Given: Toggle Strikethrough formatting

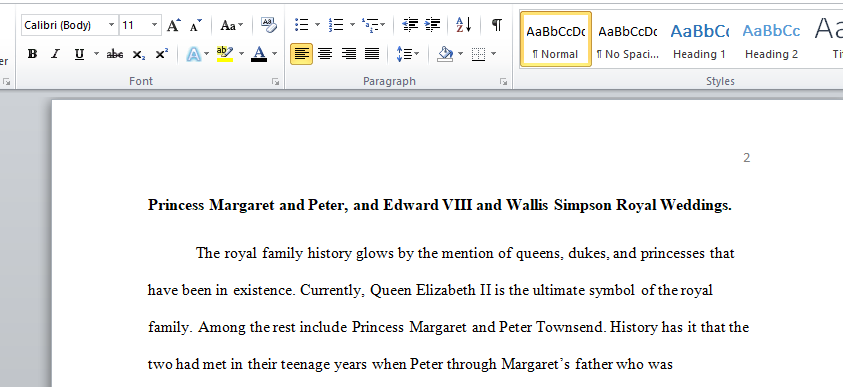Looking at the screenshot, I should (115, 54).
